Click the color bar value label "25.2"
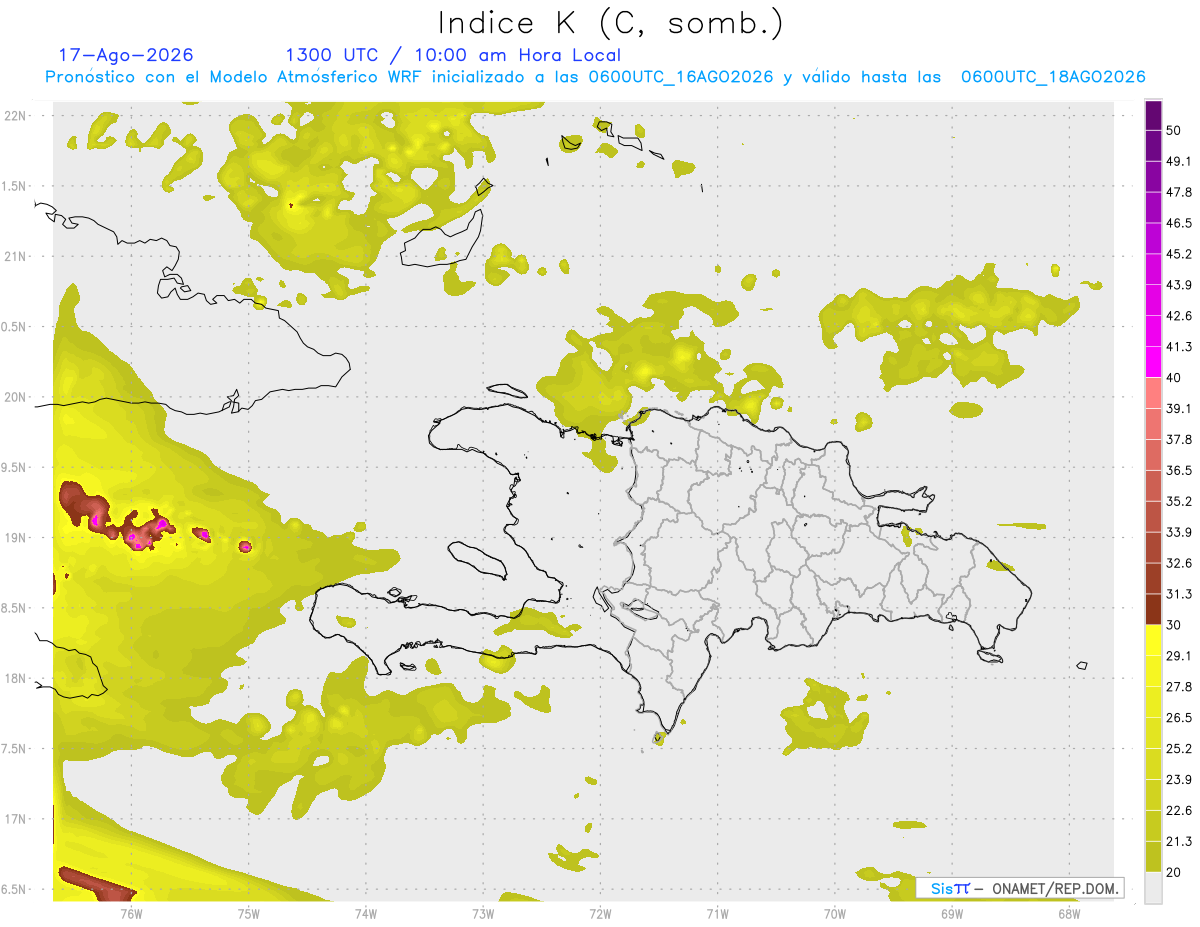Screen dimensions: 1200x927 click(x=1179, y=748)
